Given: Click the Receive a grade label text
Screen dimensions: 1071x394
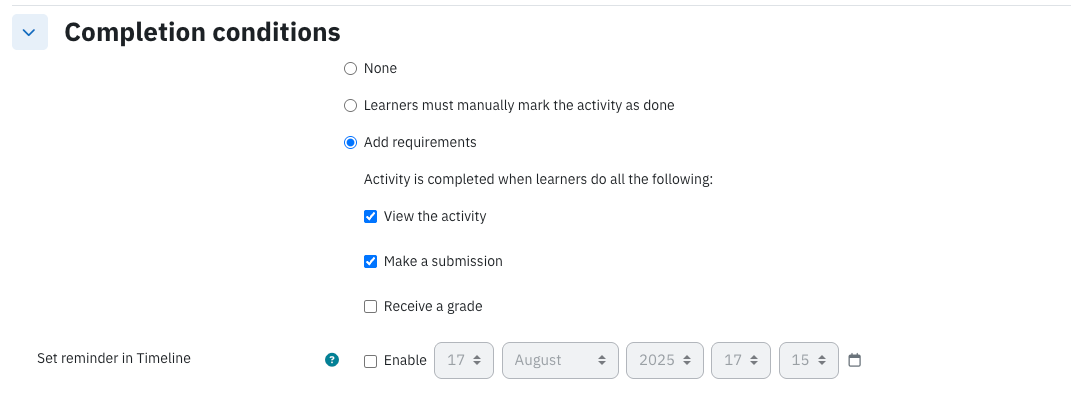Looking at the screenshot, I should 433,307.
